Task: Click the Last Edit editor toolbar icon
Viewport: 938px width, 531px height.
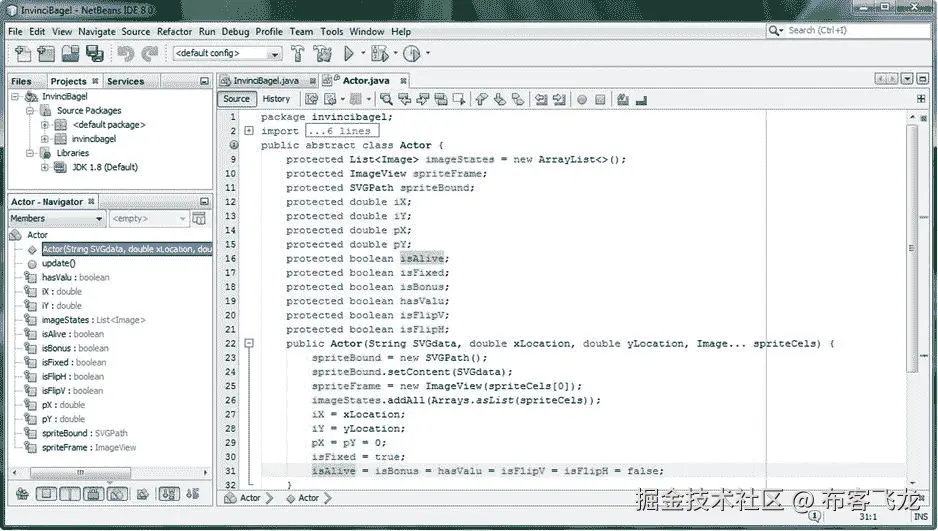Action: [311, 99]
